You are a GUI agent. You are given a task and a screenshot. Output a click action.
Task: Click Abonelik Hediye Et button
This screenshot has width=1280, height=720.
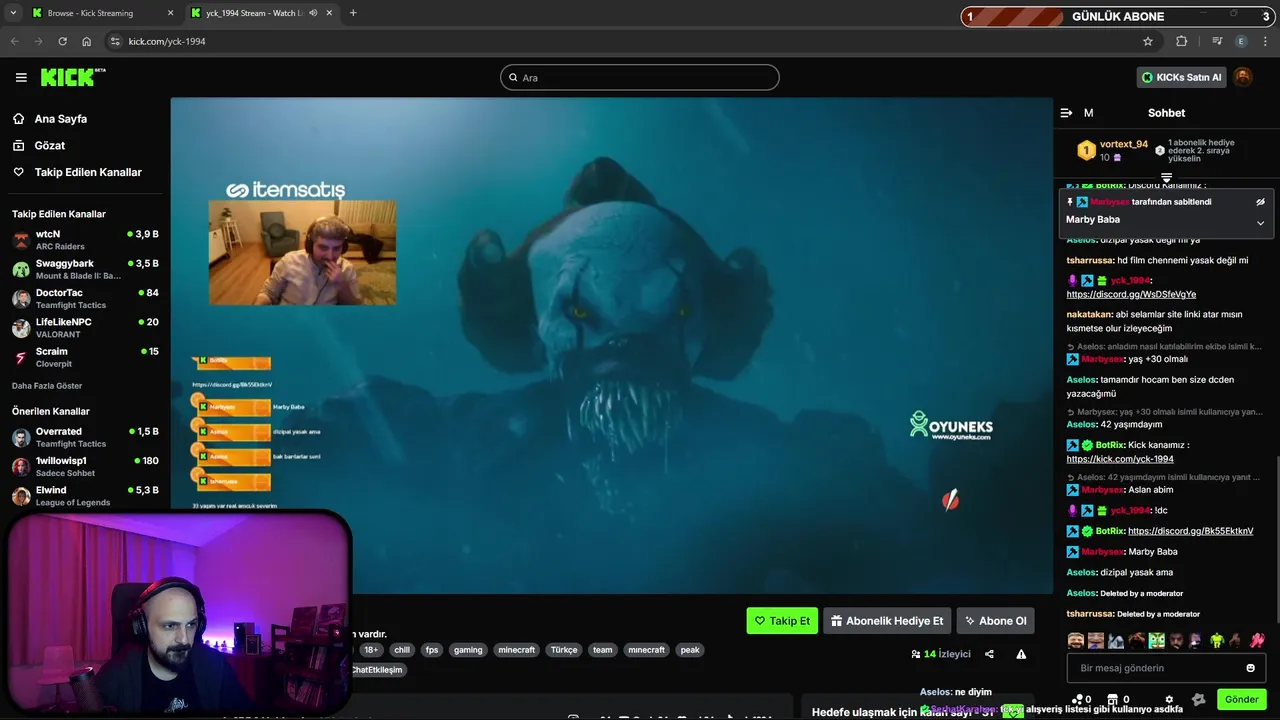[x=887, y=621]
